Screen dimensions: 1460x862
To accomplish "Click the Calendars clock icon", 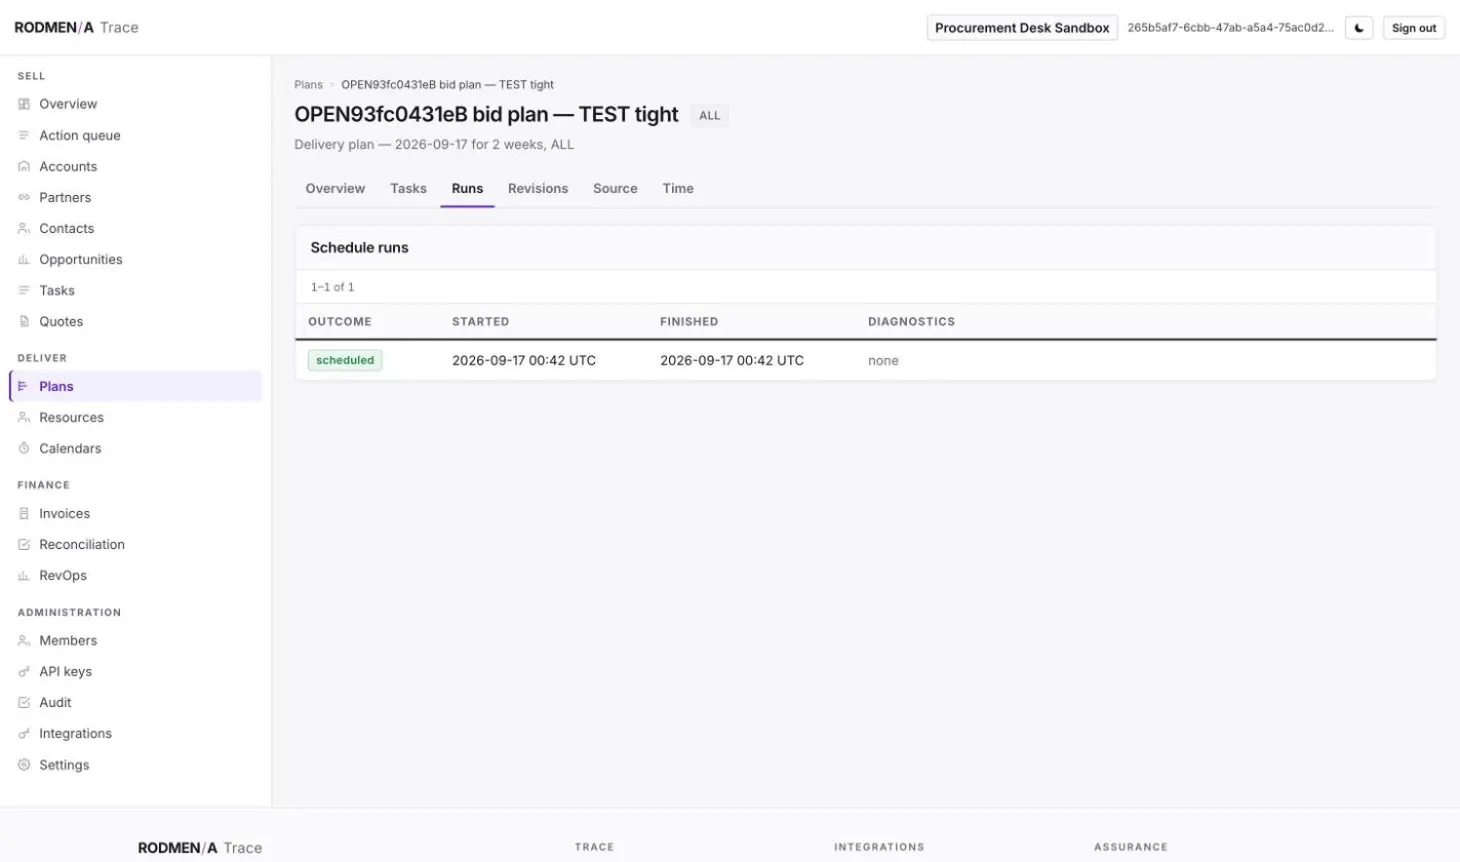I will (x=24, y=448).
